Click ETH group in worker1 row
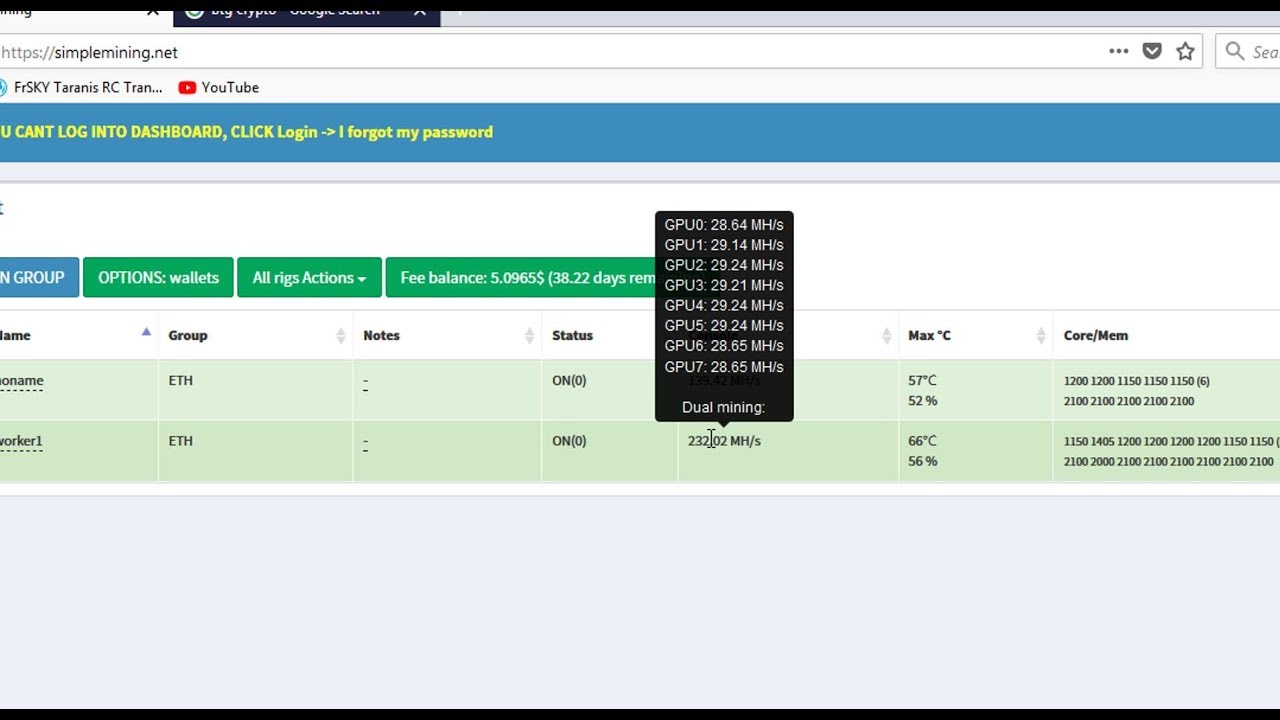 [180, 441]
